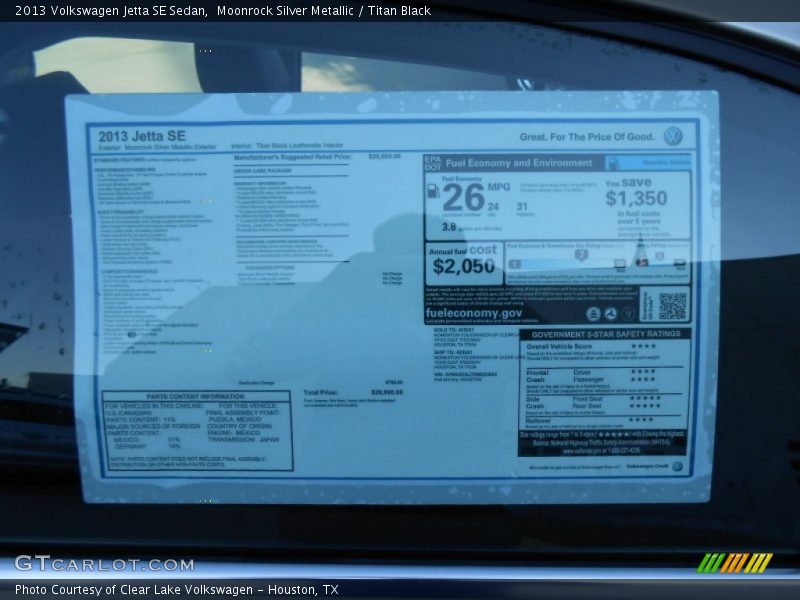
Task: Click the fuel pump icon beside 26 MPG
Action: [x=433, y=190]
